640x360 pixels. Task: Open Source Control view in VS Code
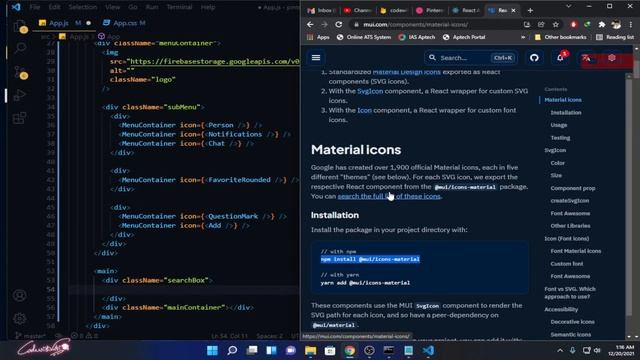tap(20, 73)
